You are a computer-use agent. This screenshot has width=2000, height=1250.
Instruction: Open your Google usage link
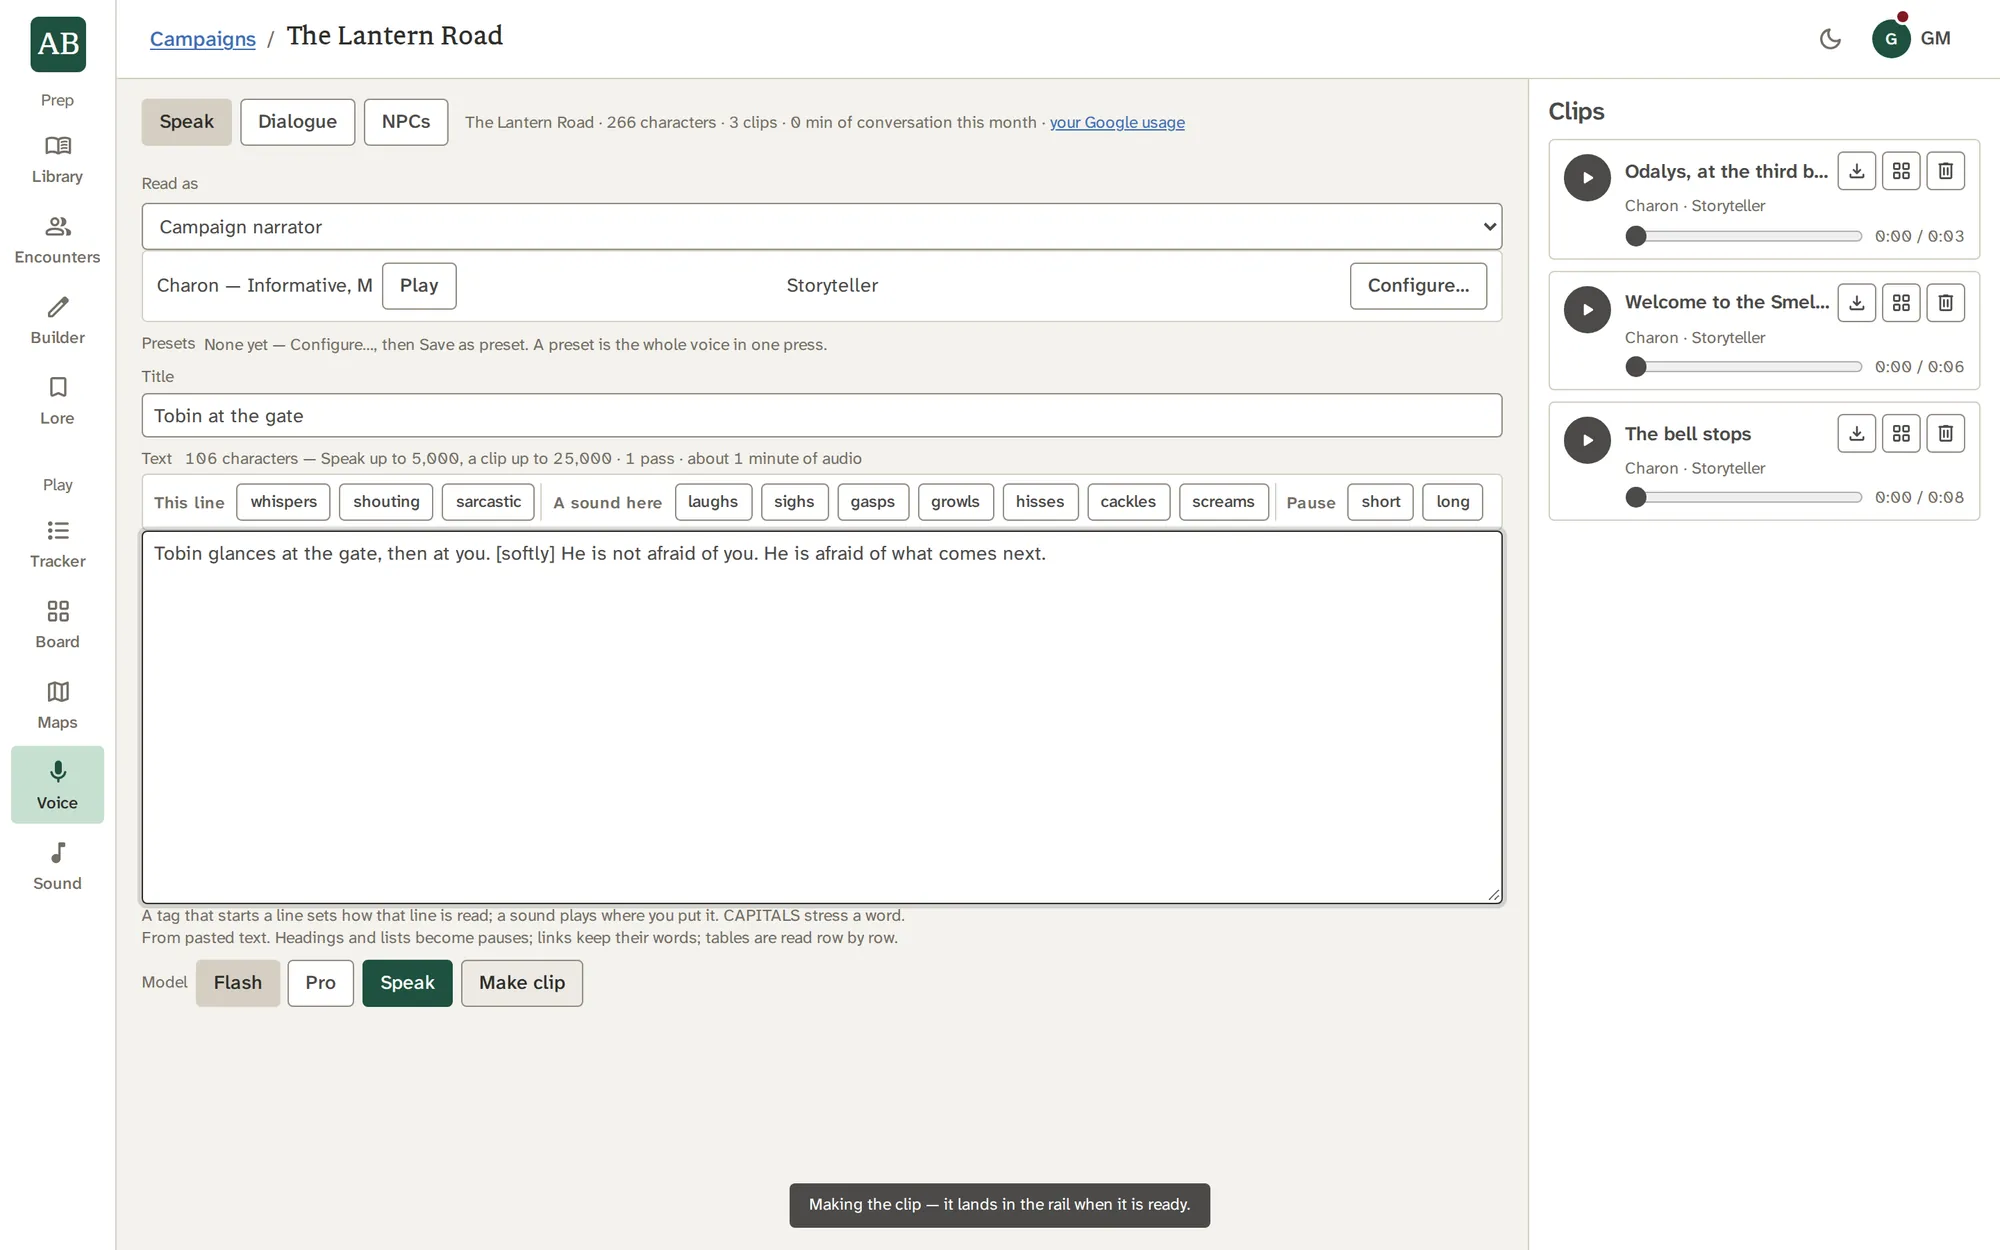[1117, 122]
